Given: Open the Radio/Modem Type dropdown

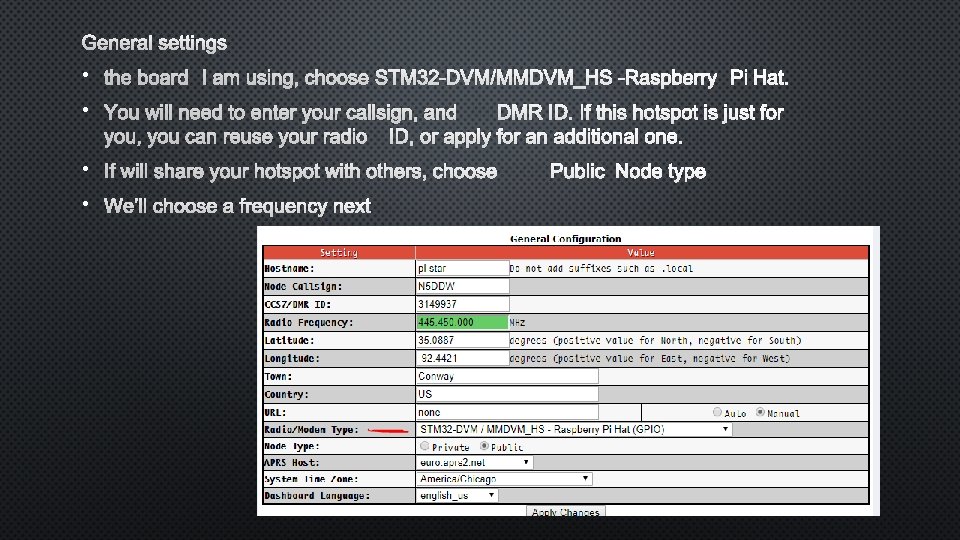Looking at the screenshot, I should pos(574,429).
